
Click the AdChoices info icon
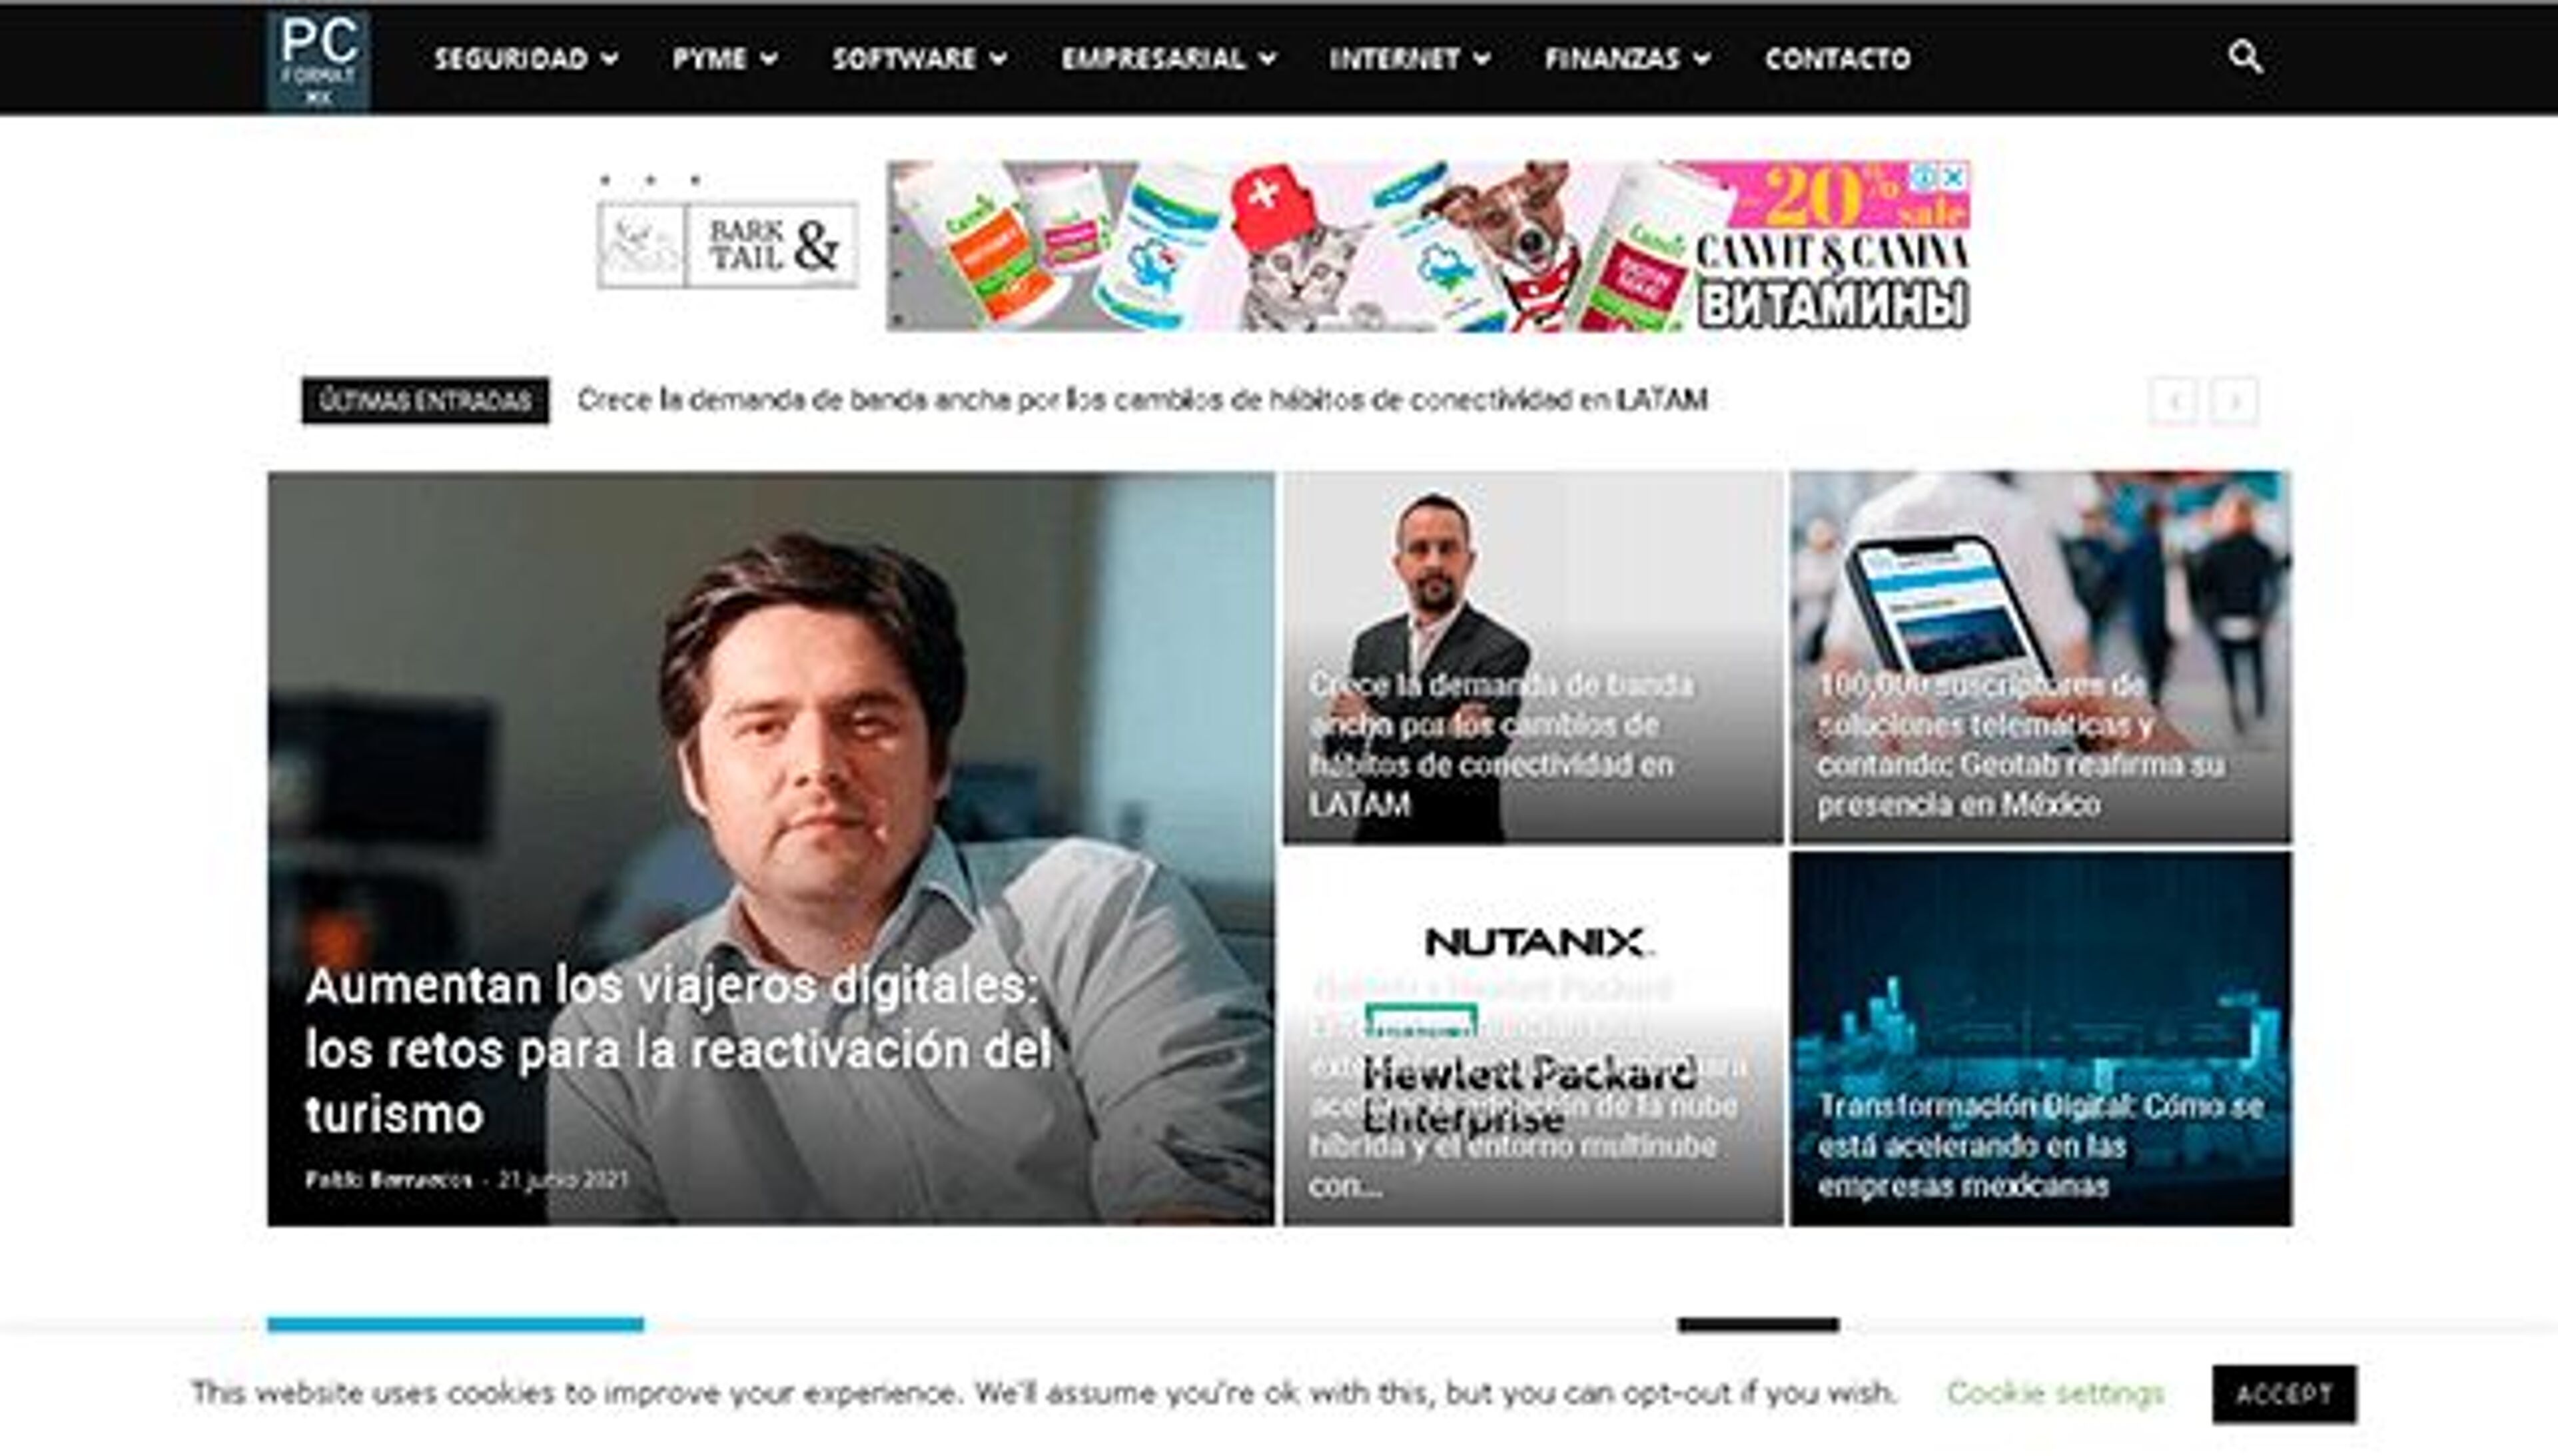point(1924,178)
